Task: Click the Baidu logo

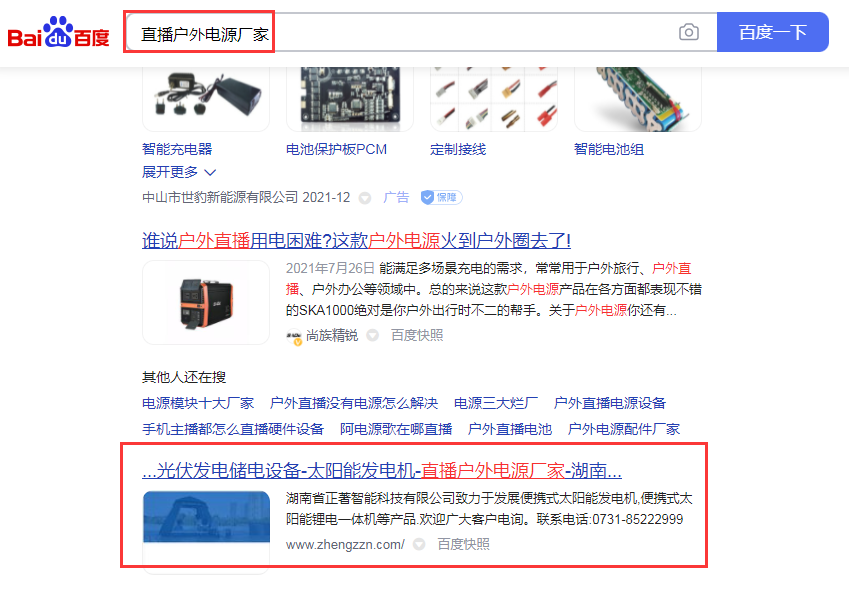Action: (58, 32)
